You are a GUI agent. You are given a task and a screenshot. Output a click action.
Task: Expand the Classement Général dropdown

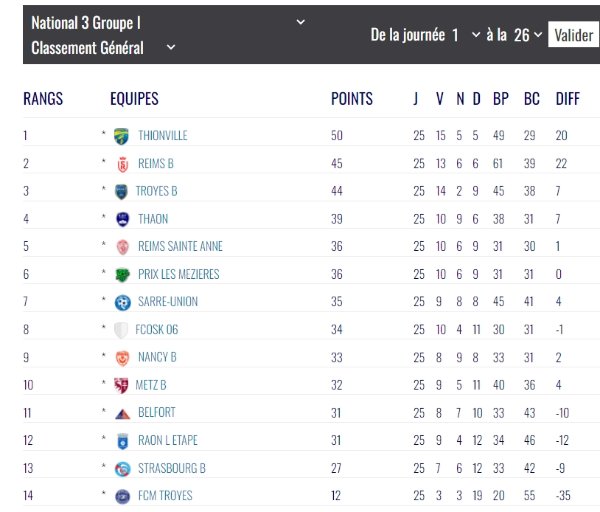pos(103,47)
